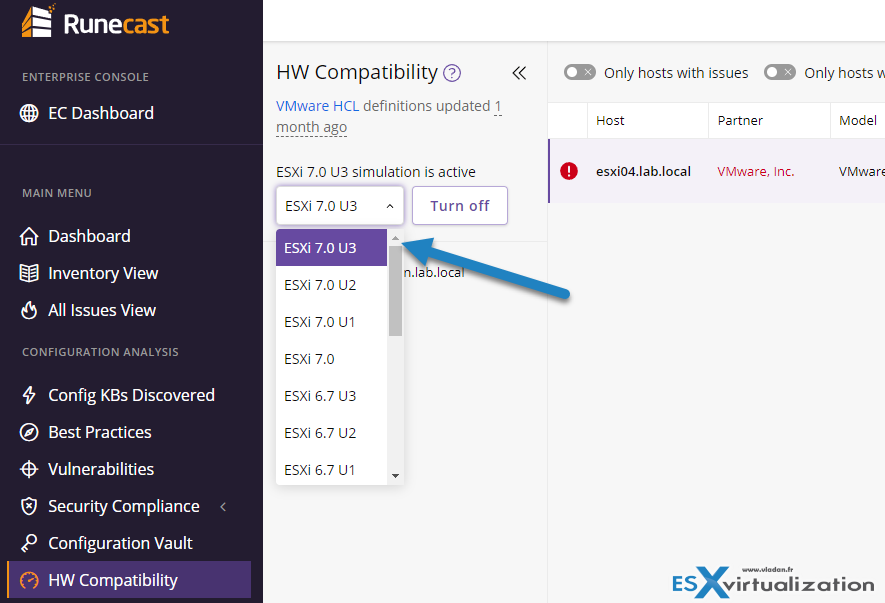Open HW Compatibility help question icon
This screenshot has width=885, height=603.
(452, 73)
